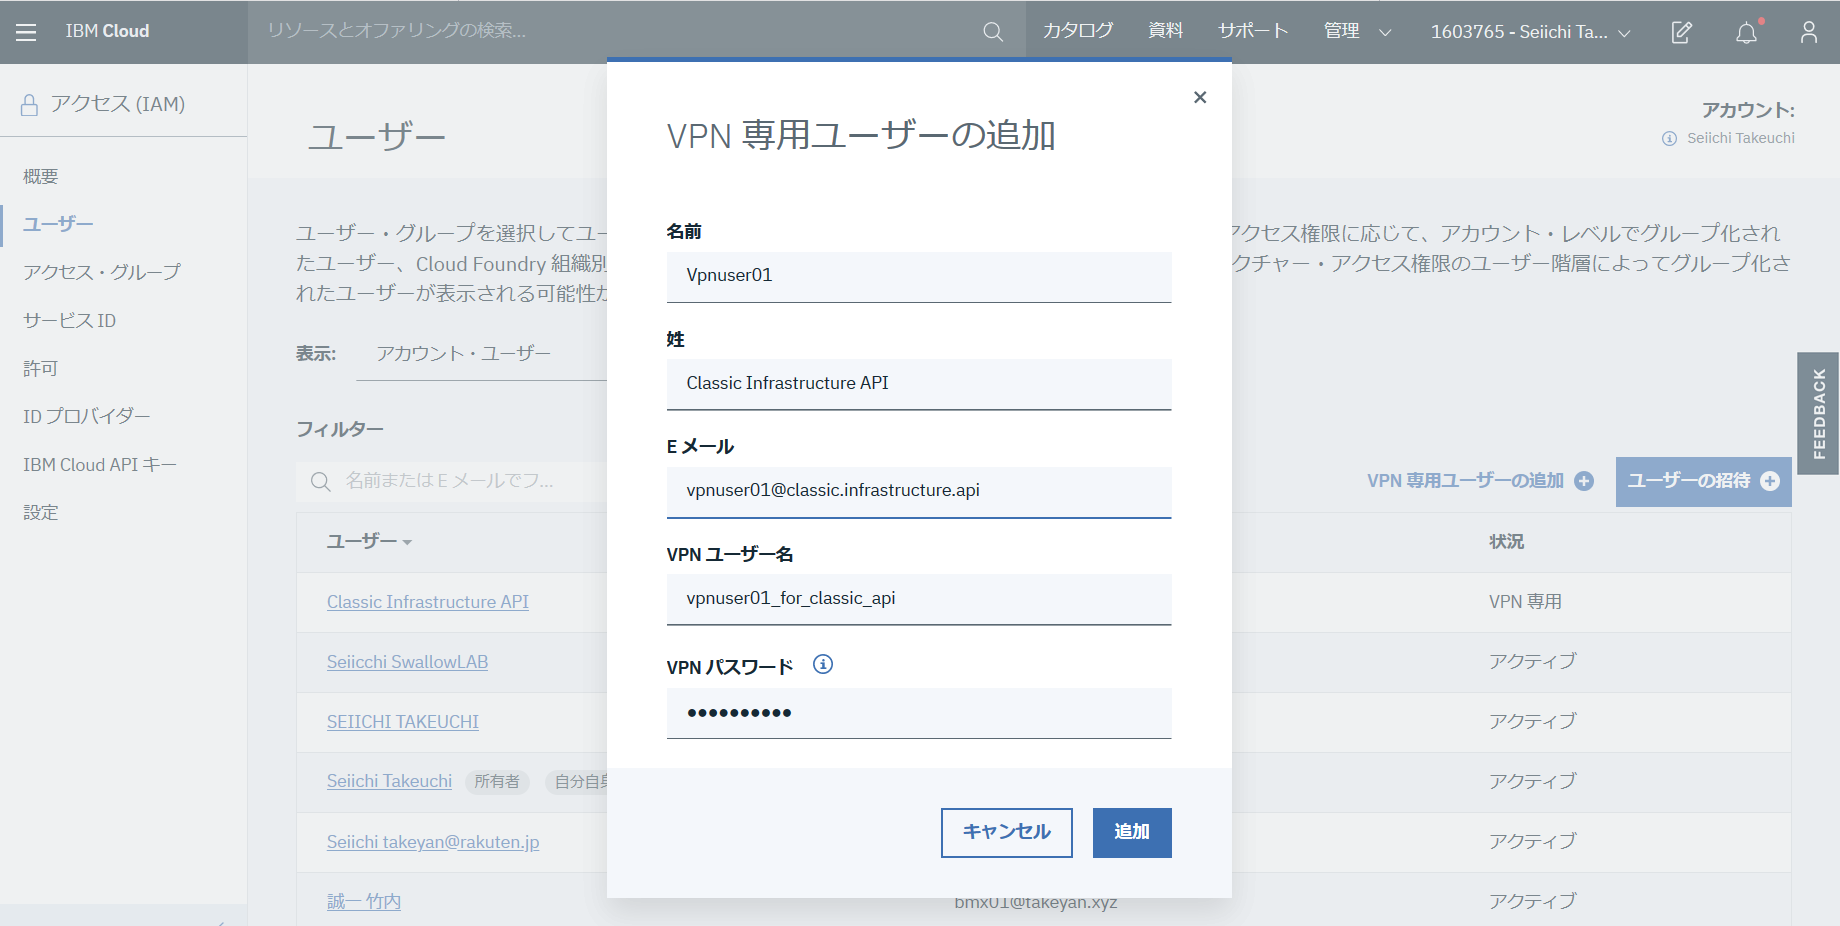Open the notifications bell
The width and height of the screenshot is (1840, 926).
coord(1746,32)
